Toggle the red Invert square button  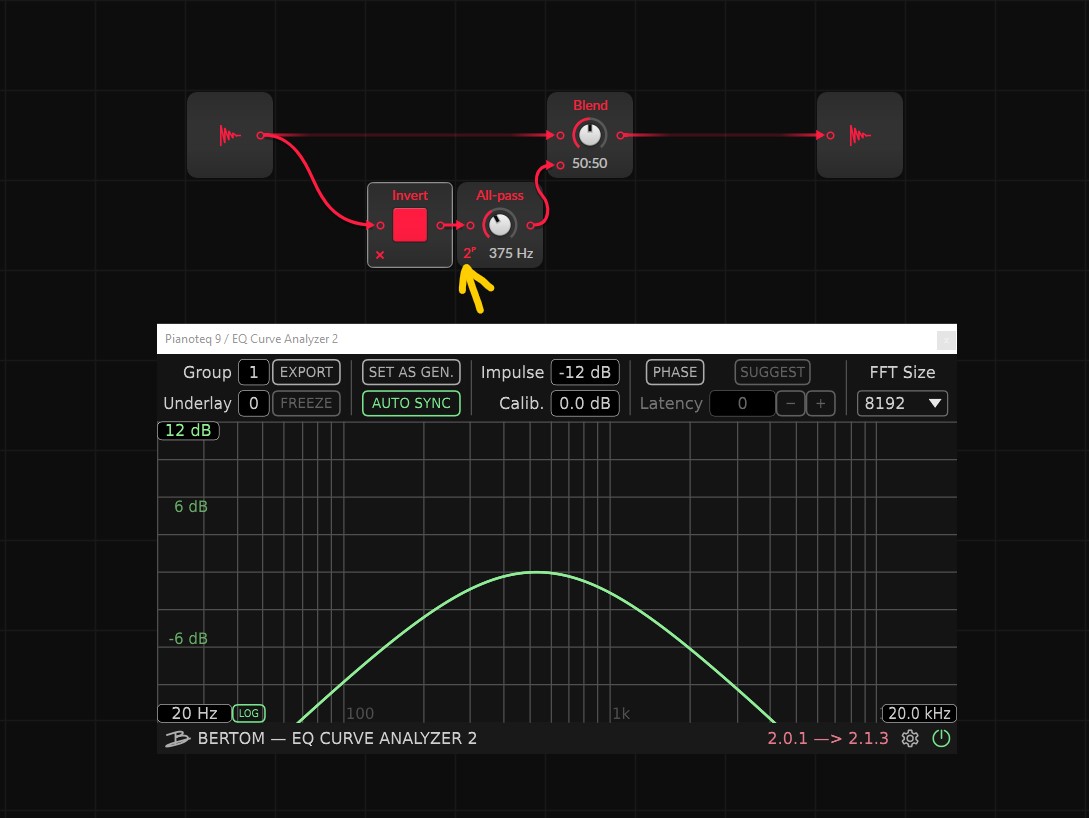click(x=410, y=225)
